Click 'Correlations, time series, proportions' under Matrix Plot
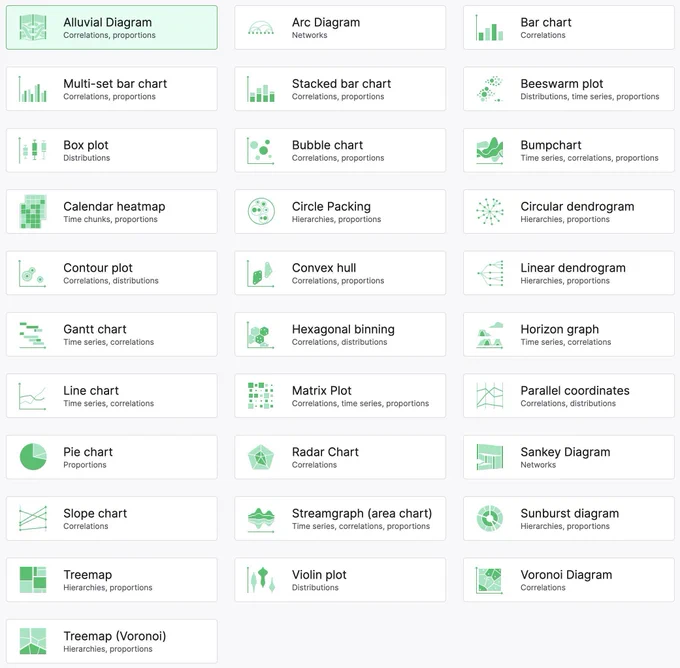 tap(360, 403)
